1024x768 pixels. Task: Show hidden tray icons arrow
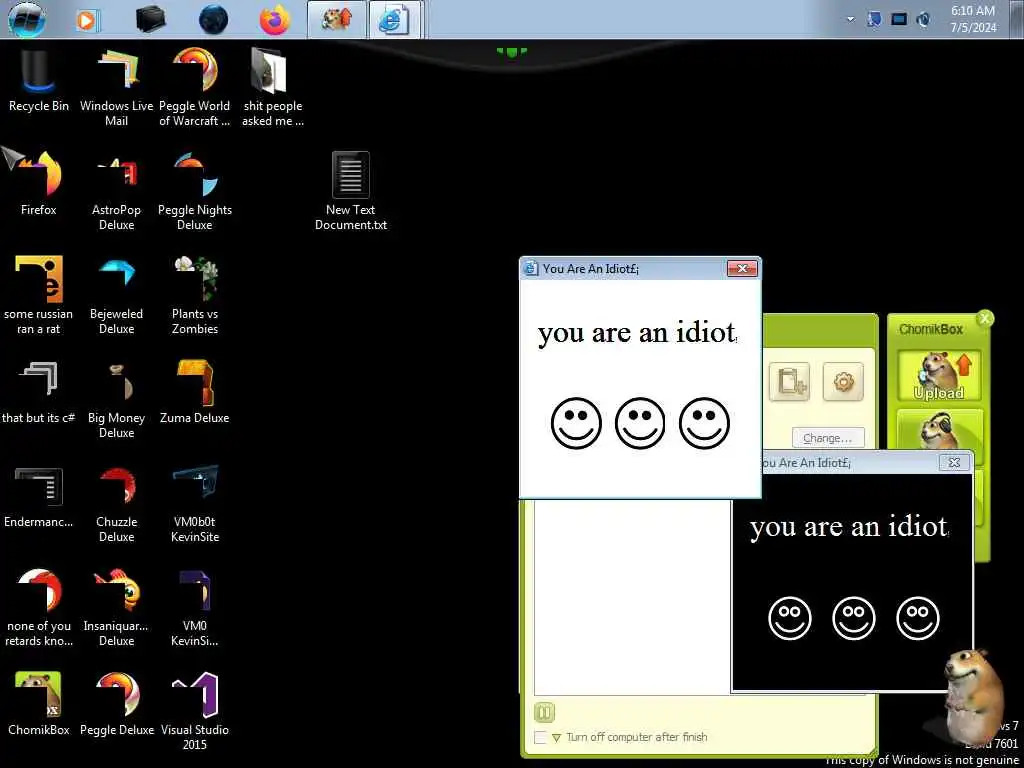click(850, 20)
